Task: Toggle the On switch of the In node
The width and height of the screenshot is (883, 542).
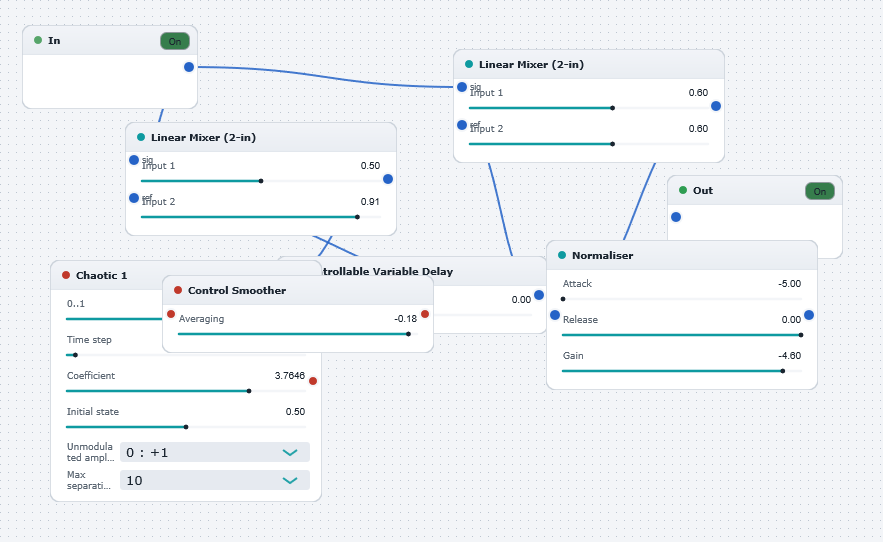Action: coord(175,41)
